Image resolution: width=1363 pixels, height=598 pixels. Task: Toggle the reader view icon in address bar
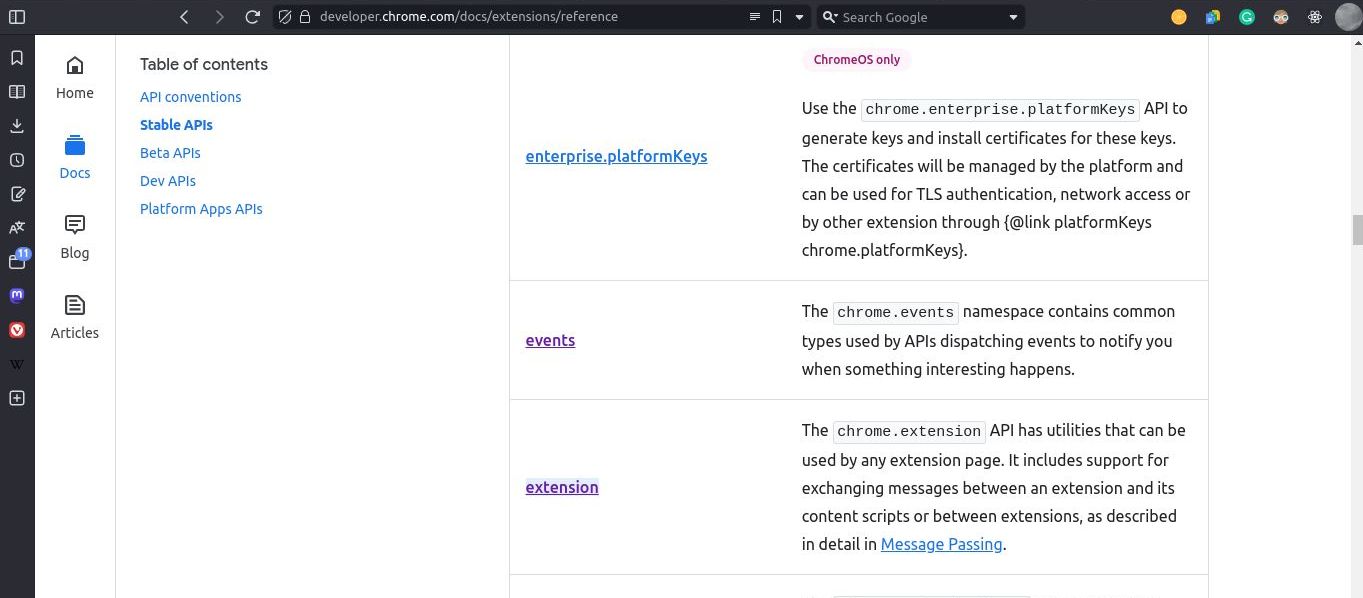(755, 16)
